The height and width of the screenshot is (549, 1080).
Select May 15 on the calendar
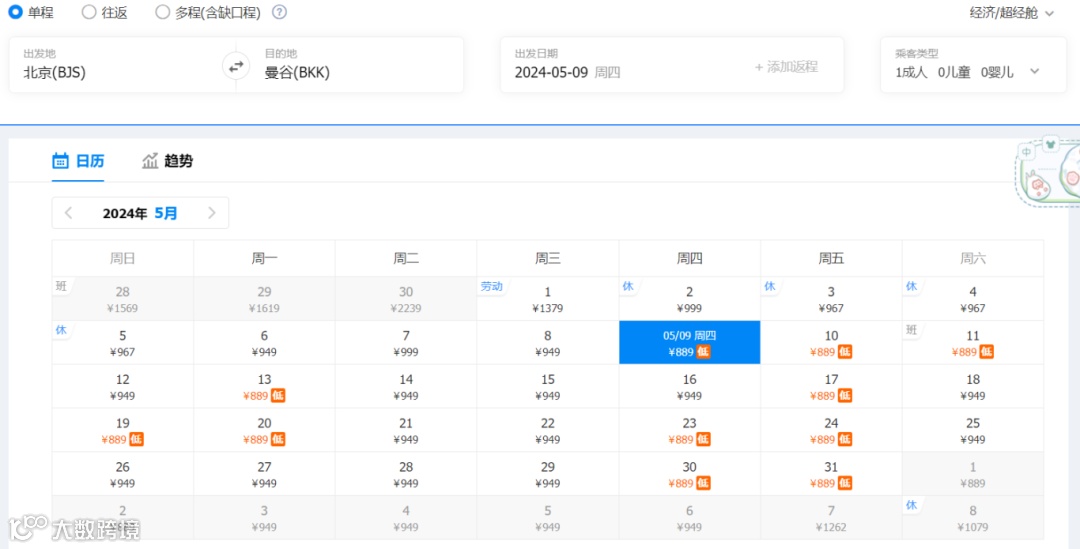pyautogui.click(x=548, y=386)
